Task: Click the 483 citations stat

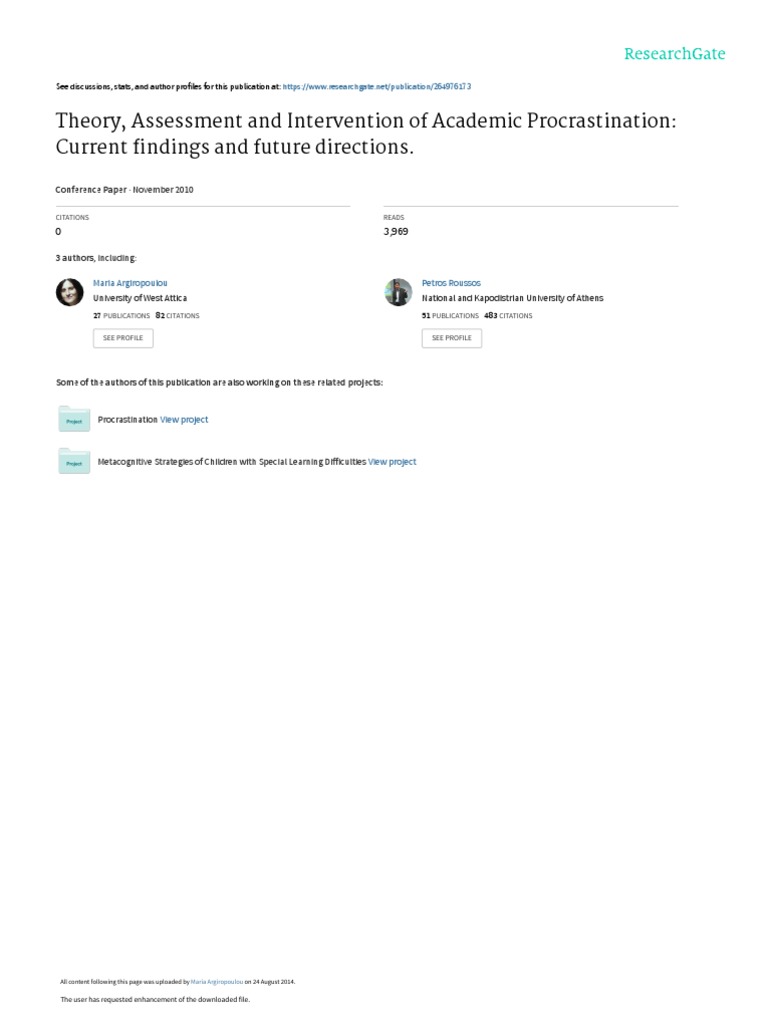Action: tap(507, 315)
